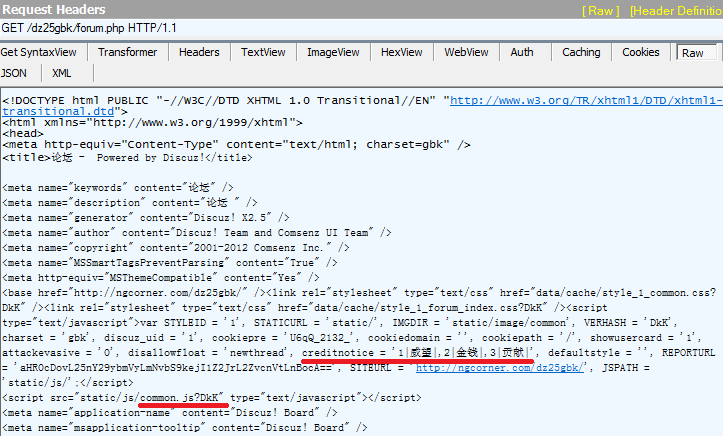This screenshot has height=436, width=723.
Task: Click the MSSmartTagsPreventParsing meta line
Action: coord(170,263)
